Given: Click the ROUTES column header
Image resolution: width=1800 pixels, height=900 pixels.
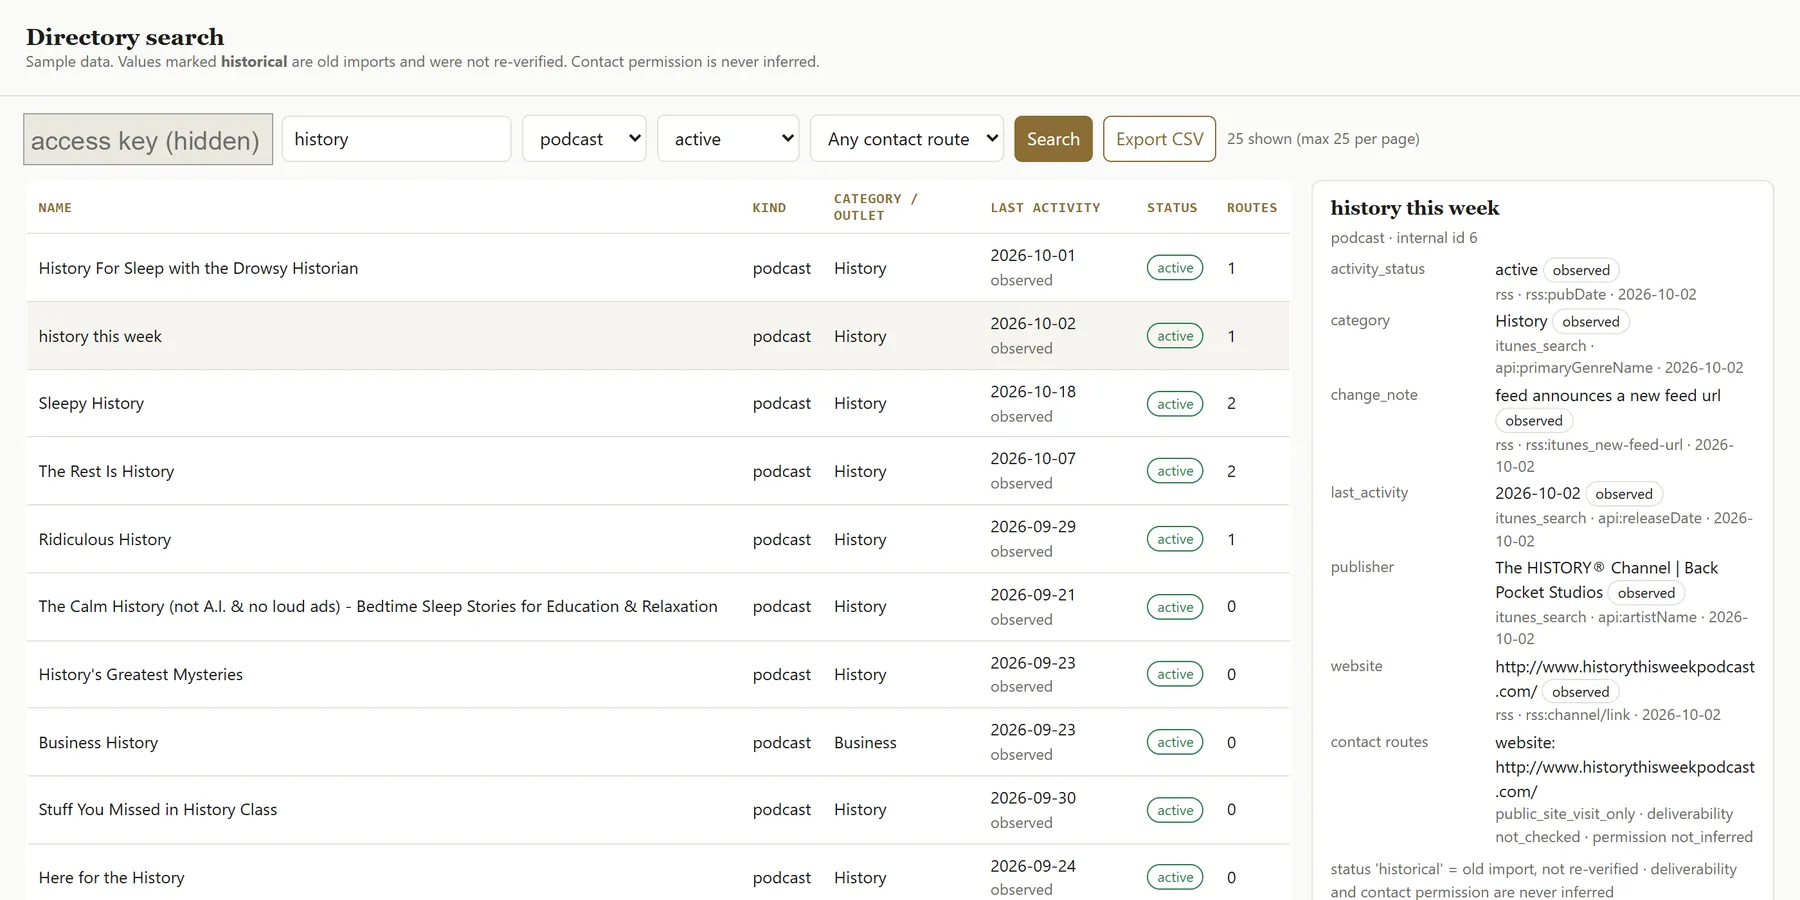Looking at the screenshot, I should pyautogui.click(x=1252, y=208).
